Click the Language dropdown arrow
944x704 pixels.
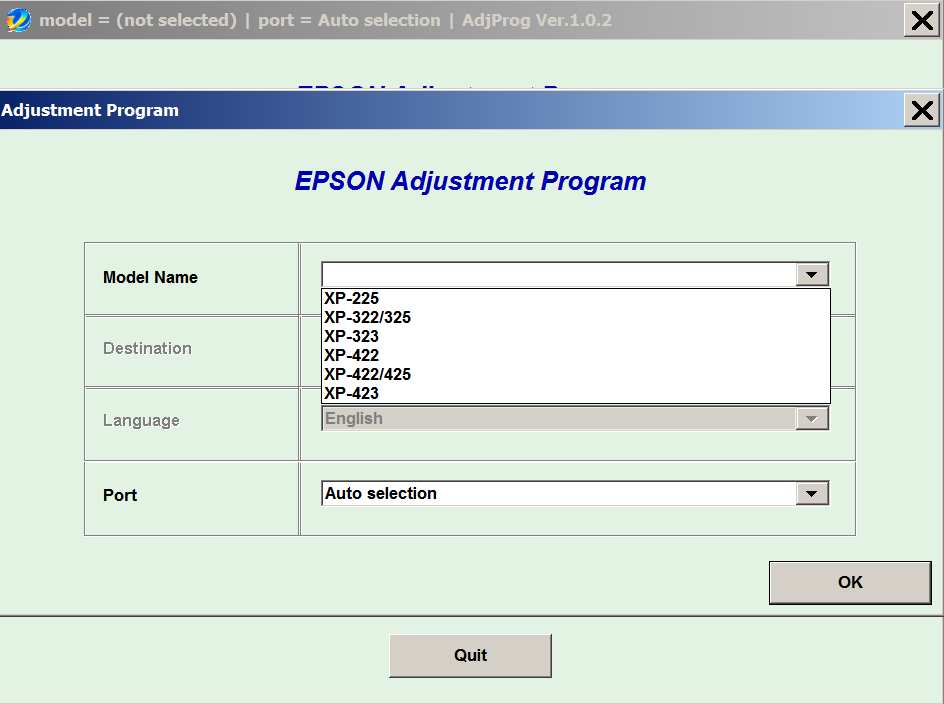pos(812,419)
